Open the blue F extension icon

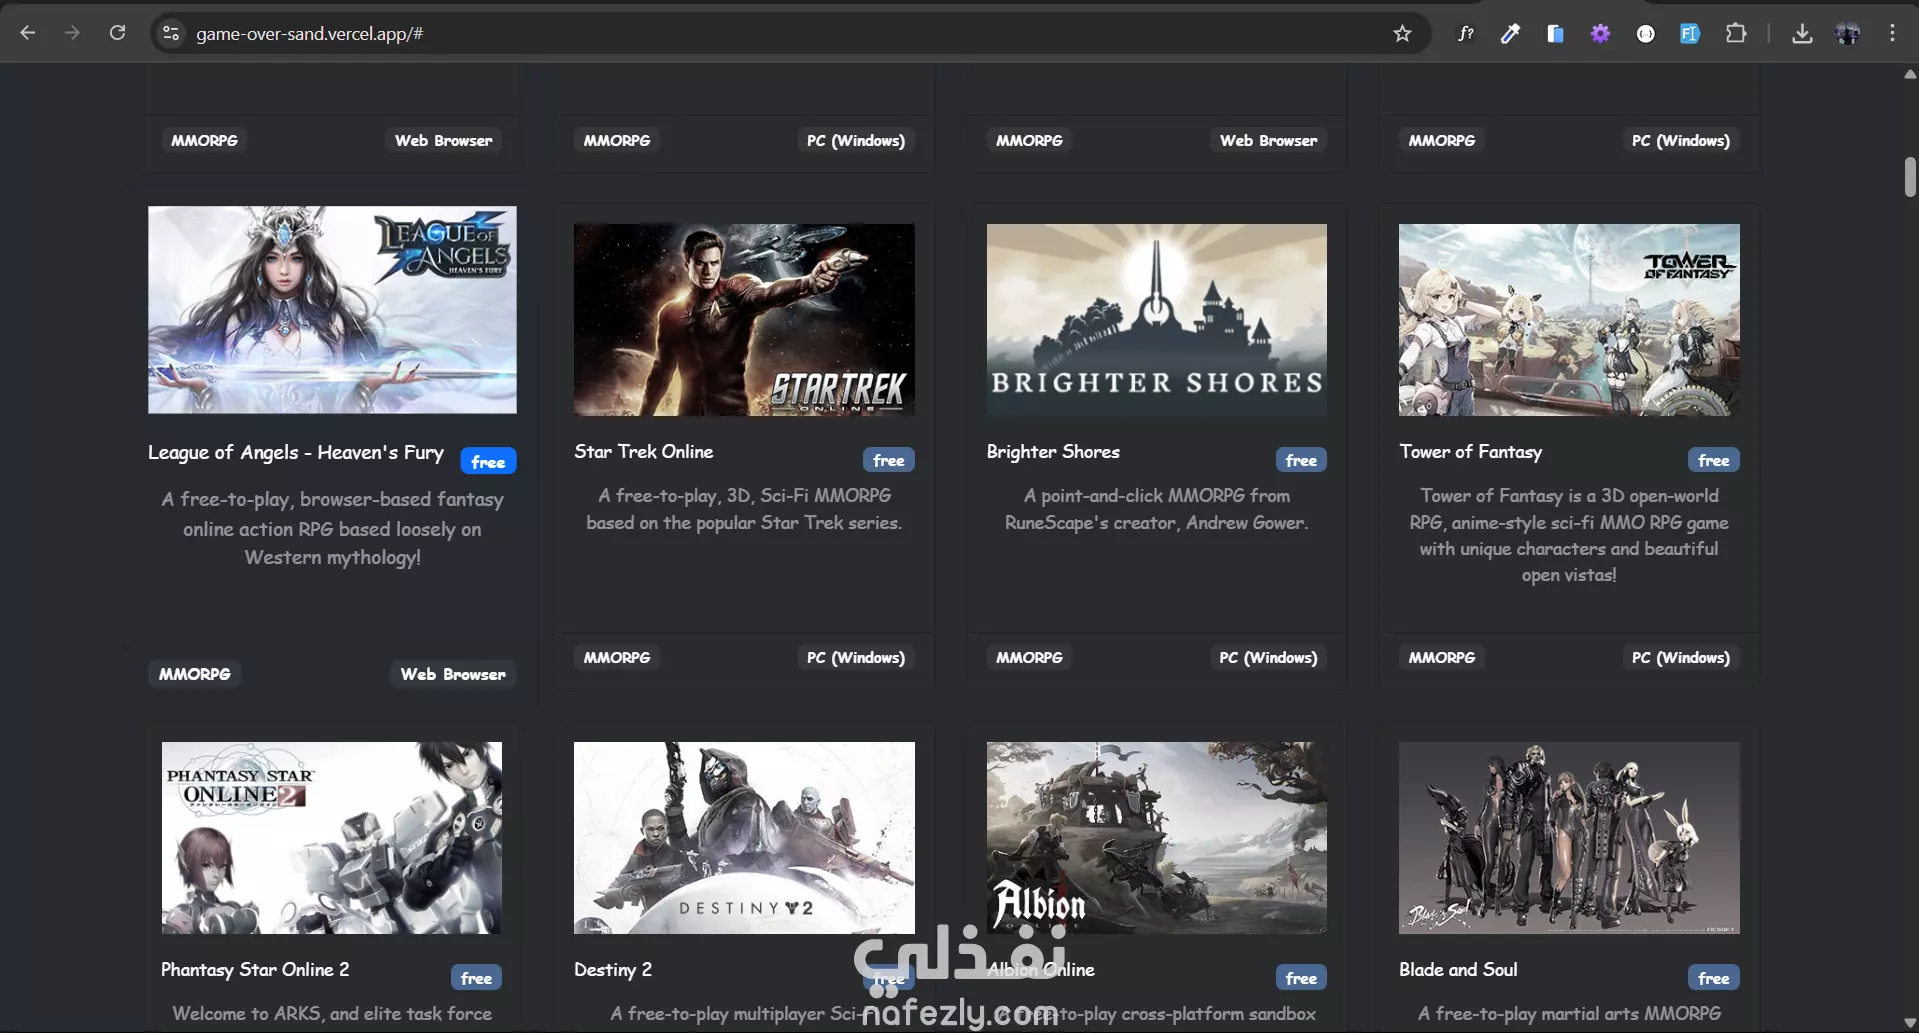(x=1690, y=33)
